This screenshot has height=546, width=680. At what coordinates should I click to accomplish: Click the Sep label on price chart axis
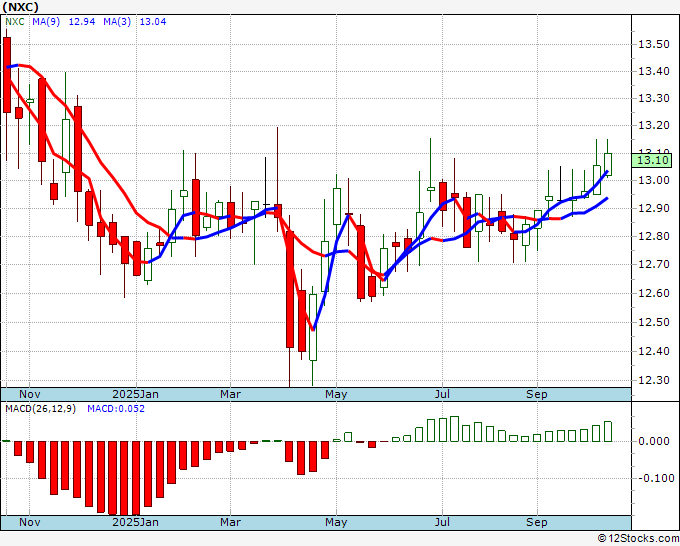coord(537,394)
